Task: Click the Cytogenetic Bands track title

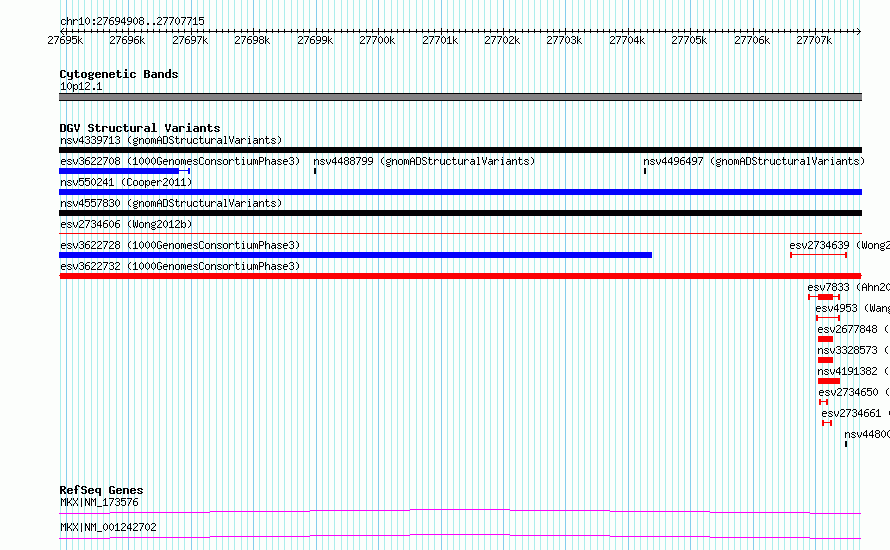Action: click(119, 74)
